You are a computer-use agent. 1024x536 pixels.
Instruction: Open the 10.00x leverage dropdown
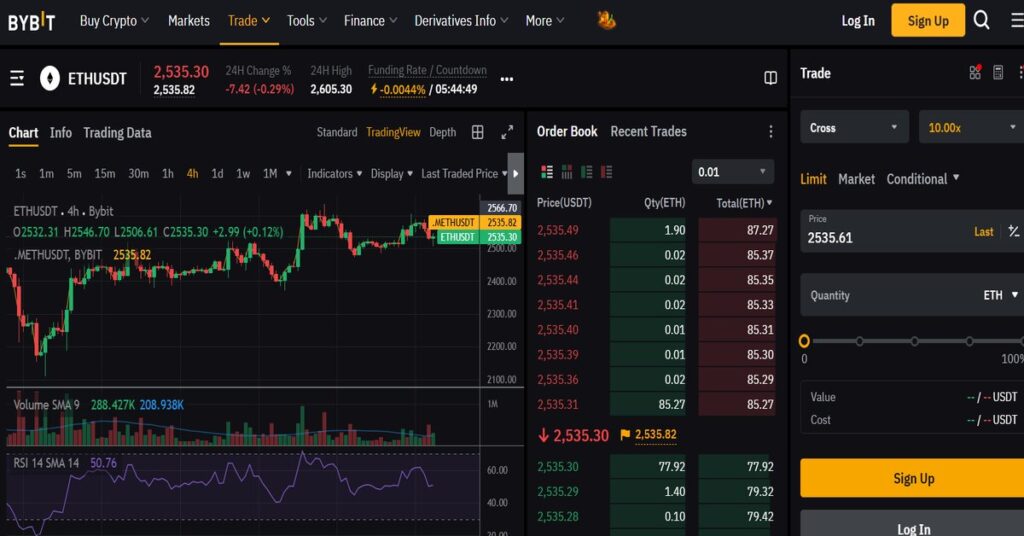pyautogui.click(x=972, y=127)
